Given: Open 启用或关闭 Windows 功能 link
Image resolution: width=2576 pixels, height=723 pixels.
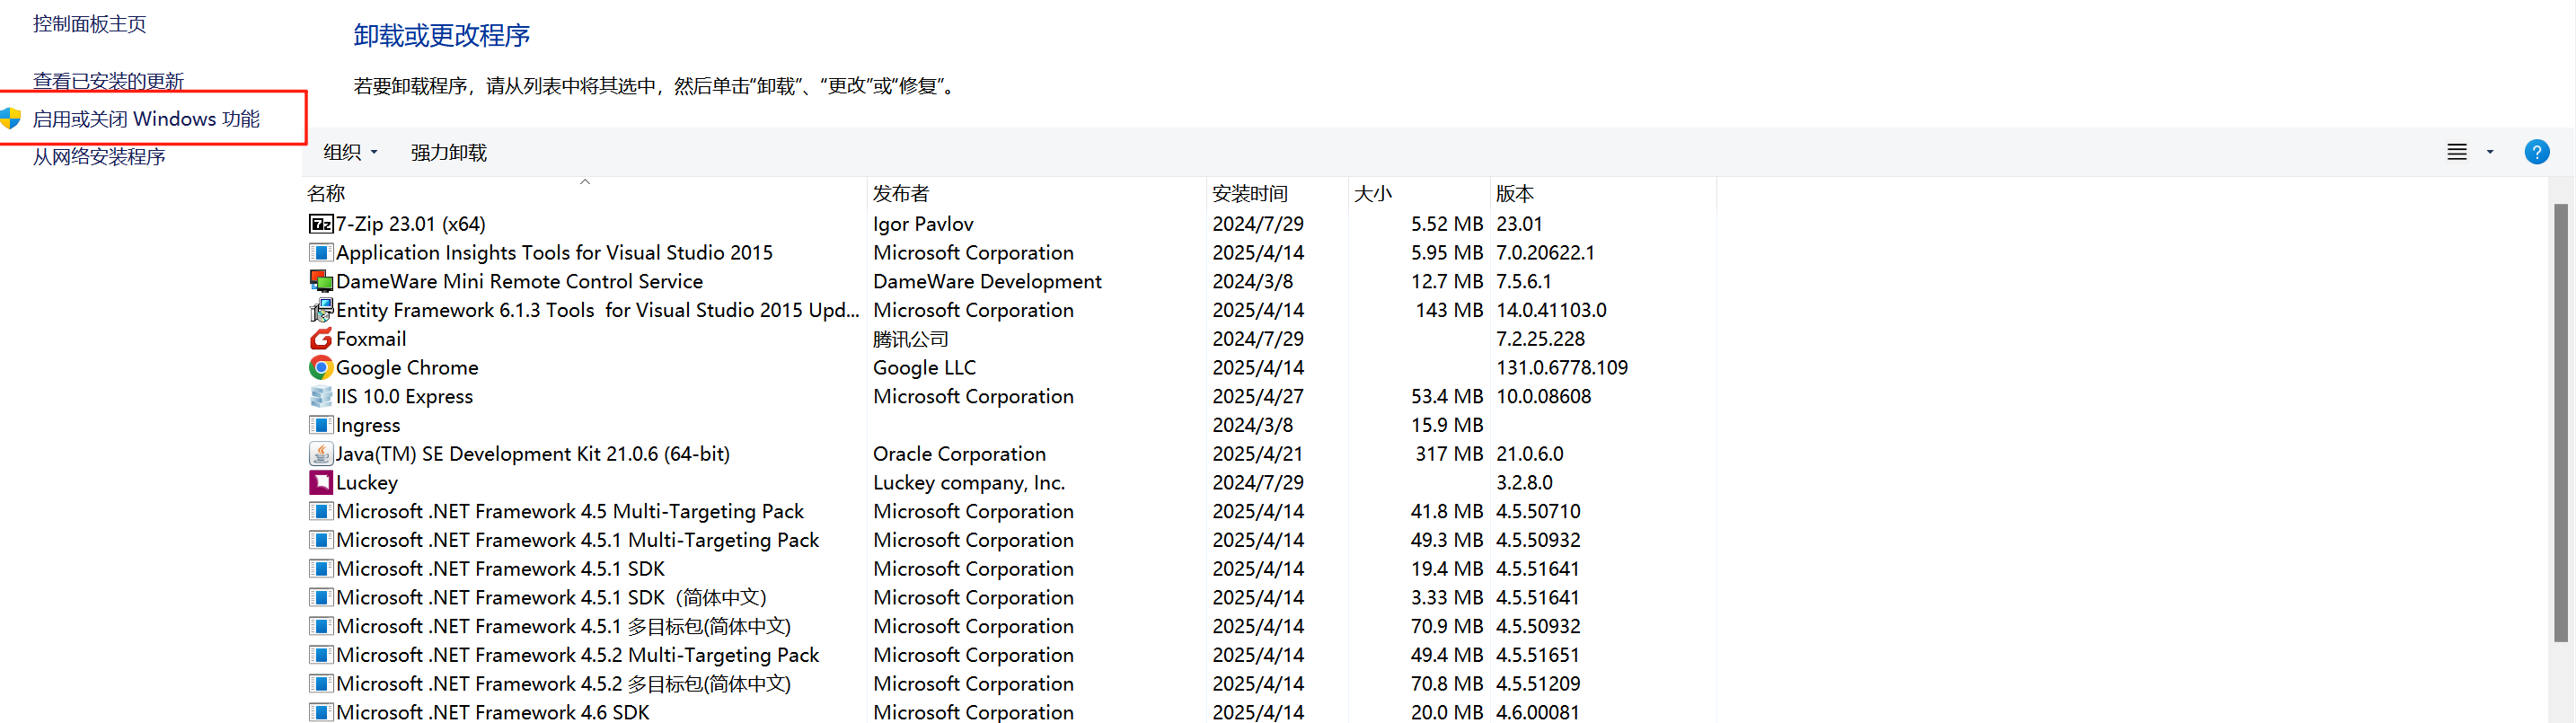Looking at the screenshot, I should pyautogui.click(x=146, y=119).
